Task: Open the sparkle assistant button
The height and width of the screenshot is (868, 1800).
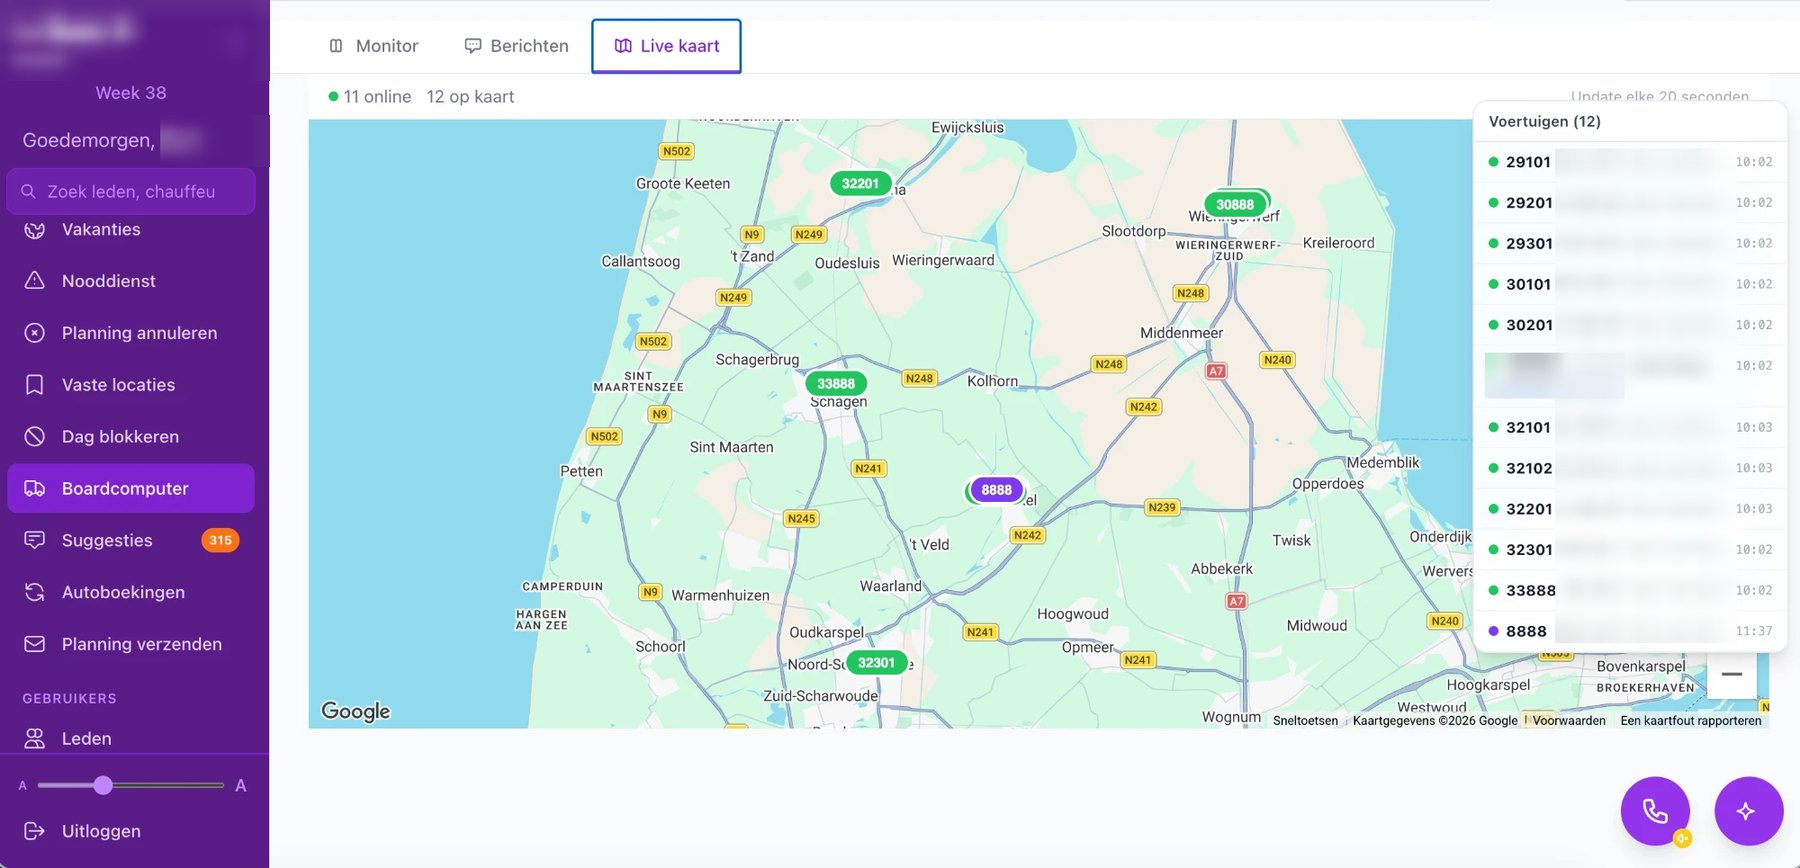Action: (x=1748, y=811)
